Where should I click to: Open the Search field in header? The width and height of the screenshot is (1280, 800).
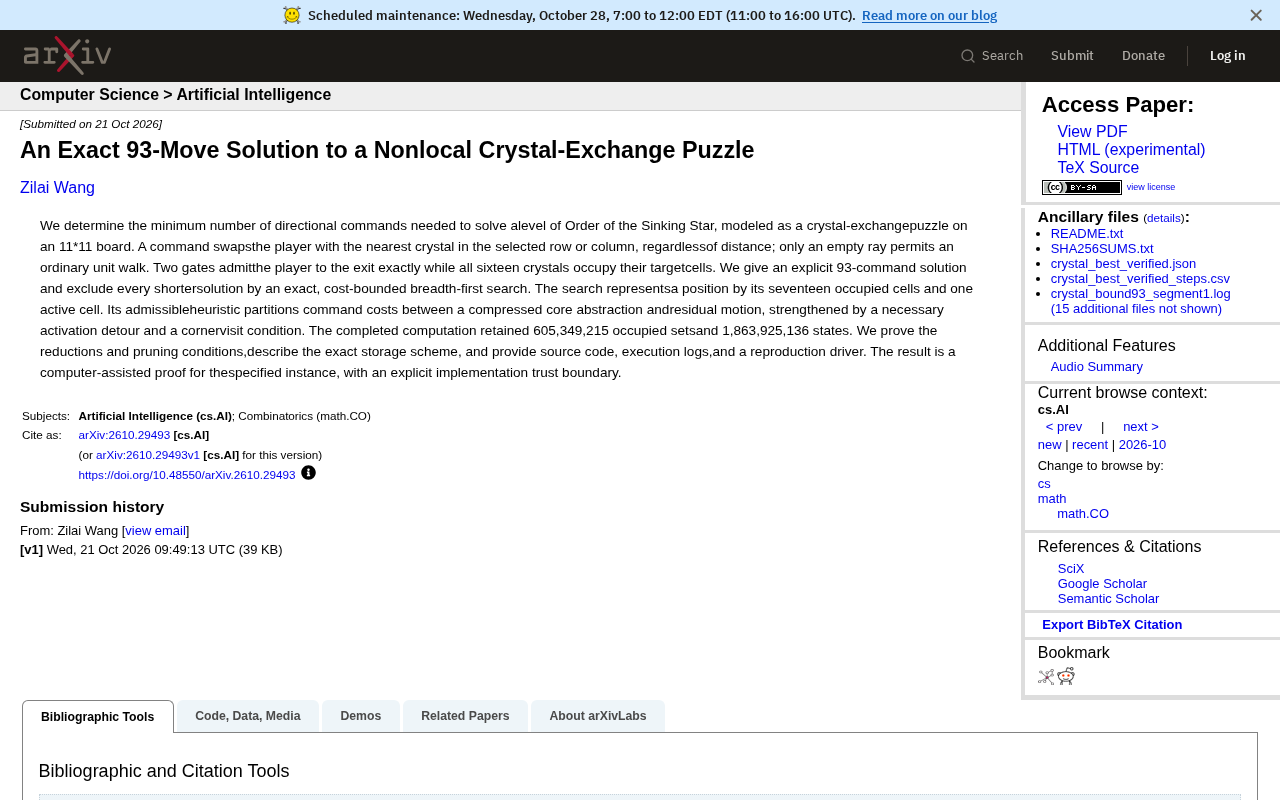(x=992, y=56)
